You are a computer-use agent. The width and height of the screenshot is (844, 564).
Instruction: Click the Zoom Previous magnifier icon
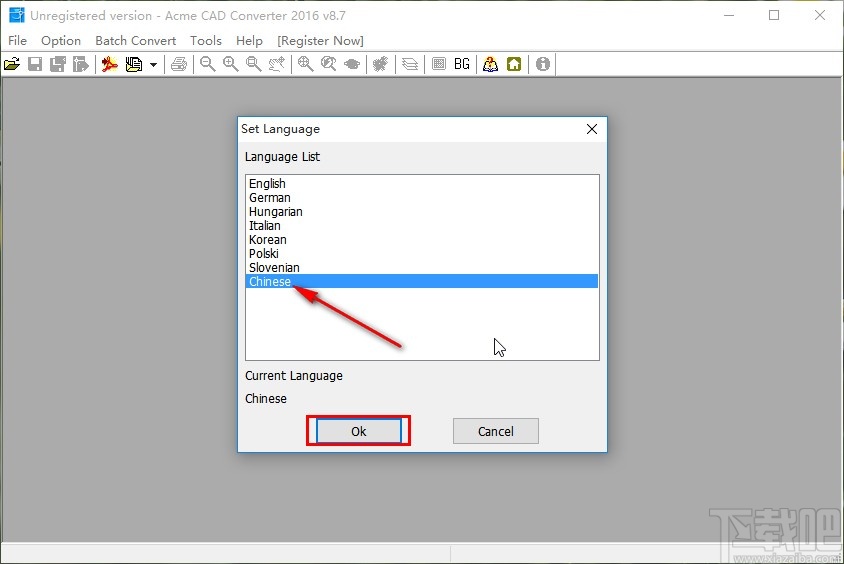[x=329, y=64]
